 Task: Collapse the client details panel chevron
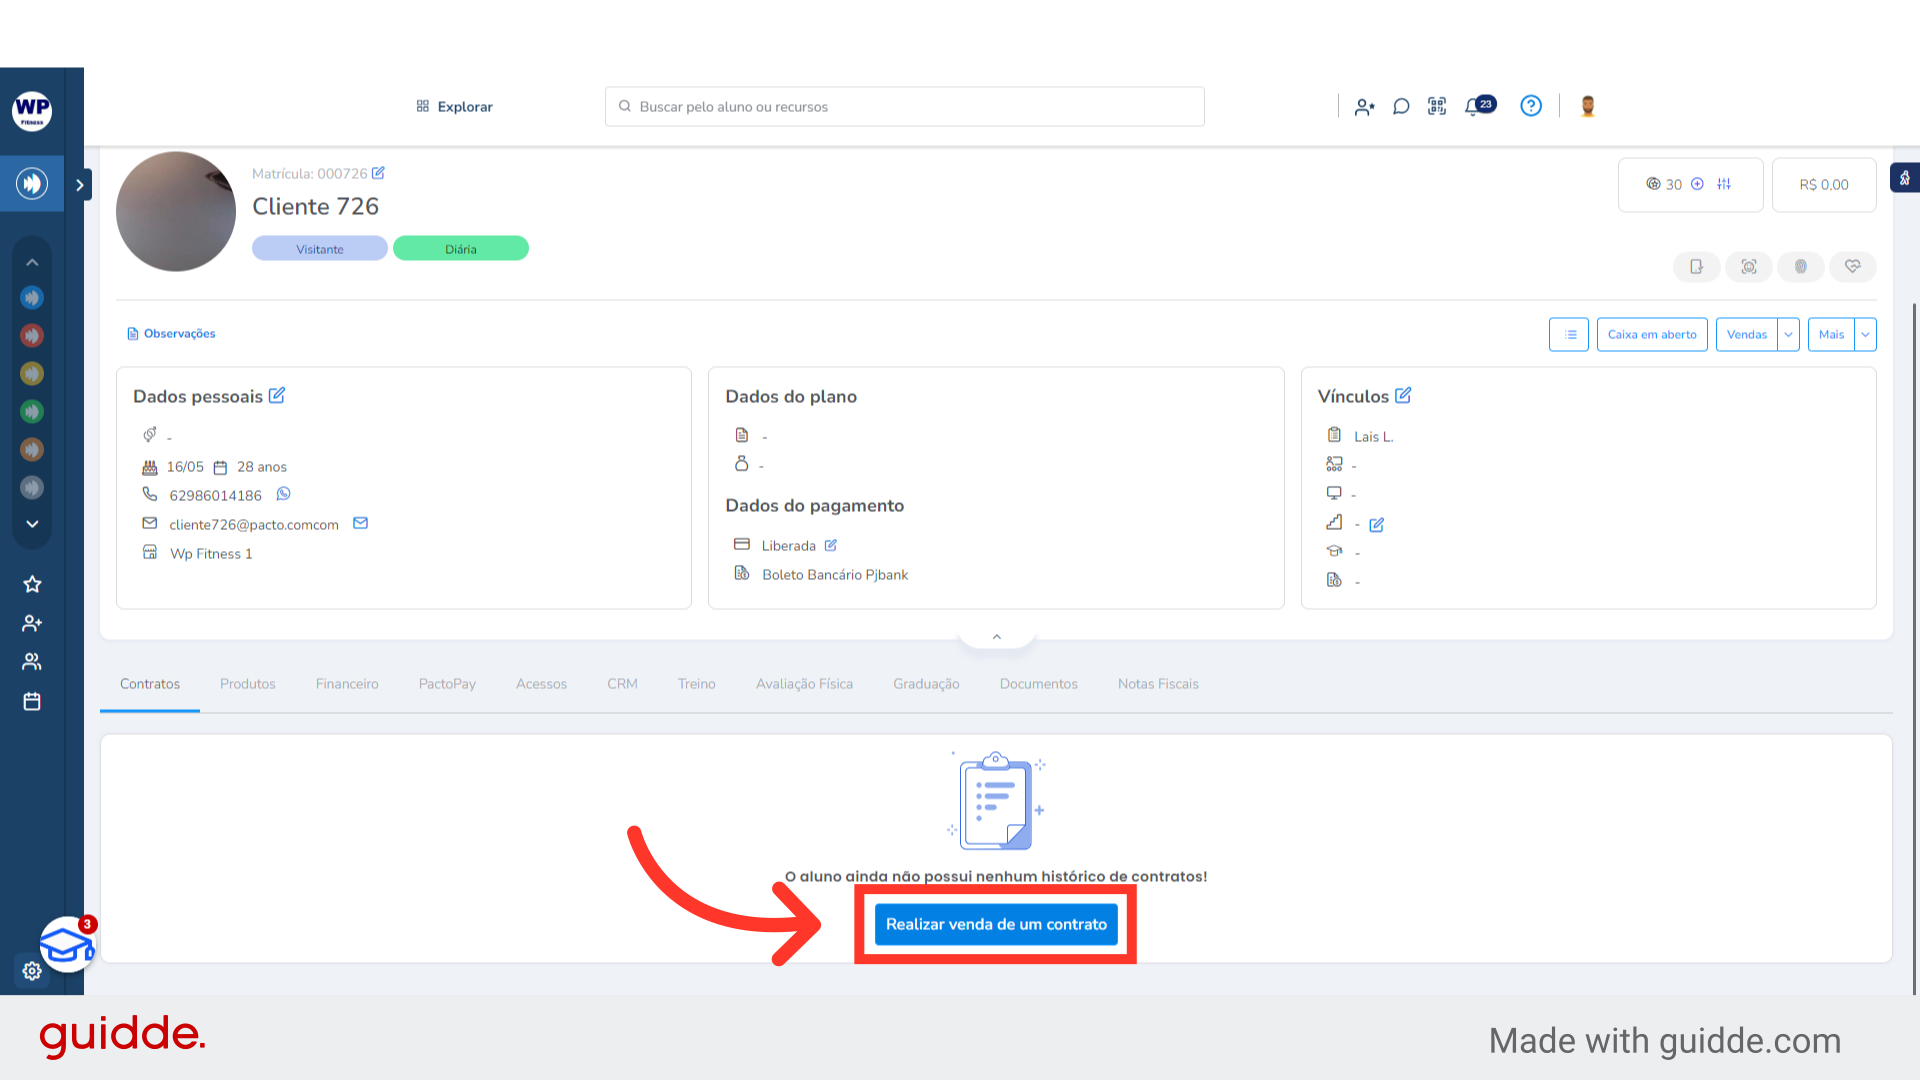point(997,637)
